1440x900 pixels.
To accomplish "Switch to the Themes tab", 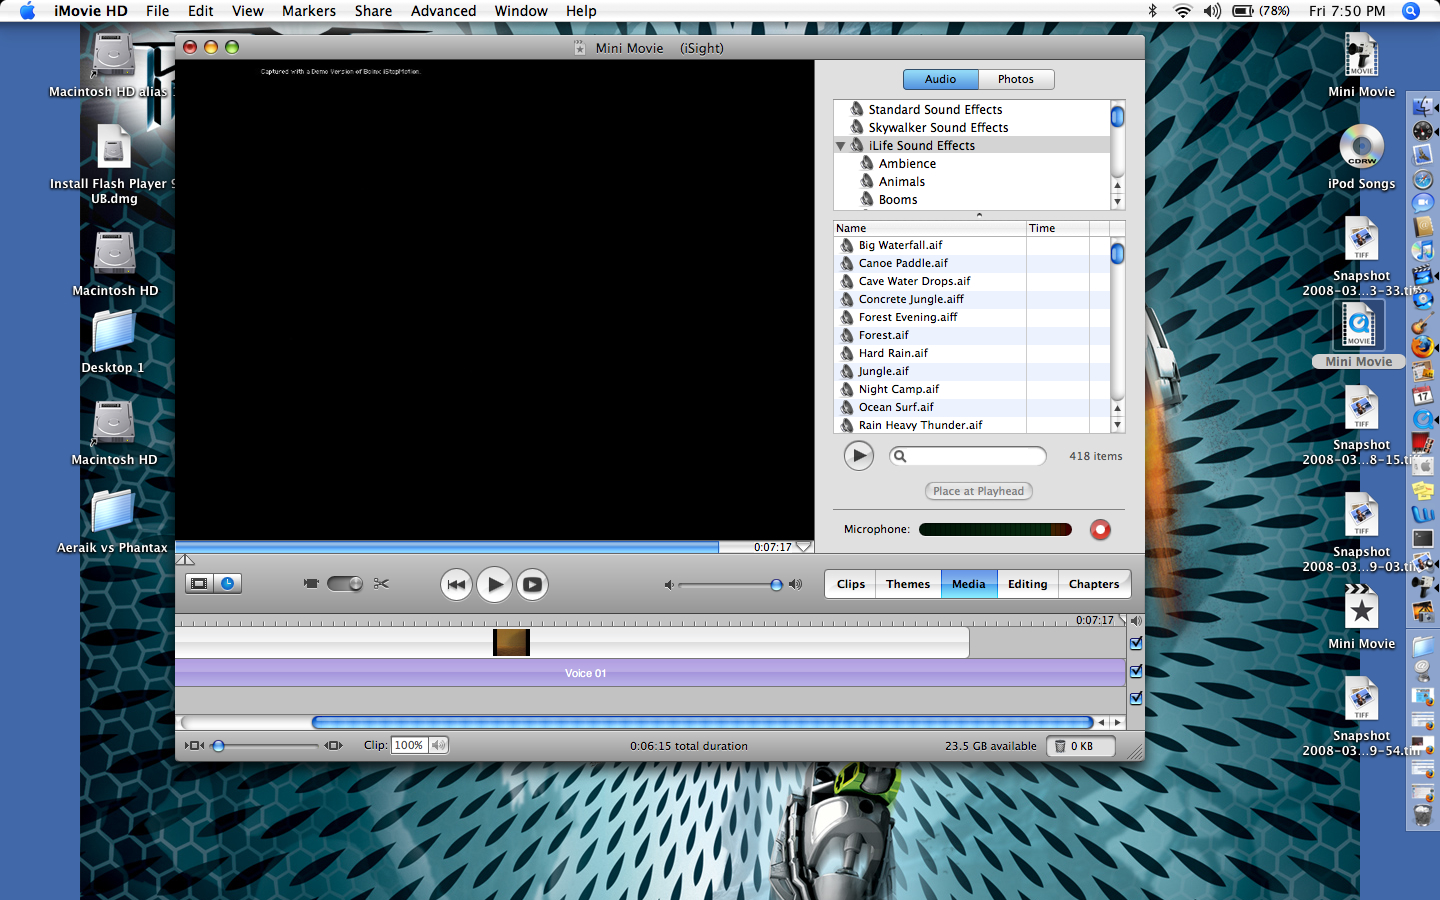I will [908, 584].
